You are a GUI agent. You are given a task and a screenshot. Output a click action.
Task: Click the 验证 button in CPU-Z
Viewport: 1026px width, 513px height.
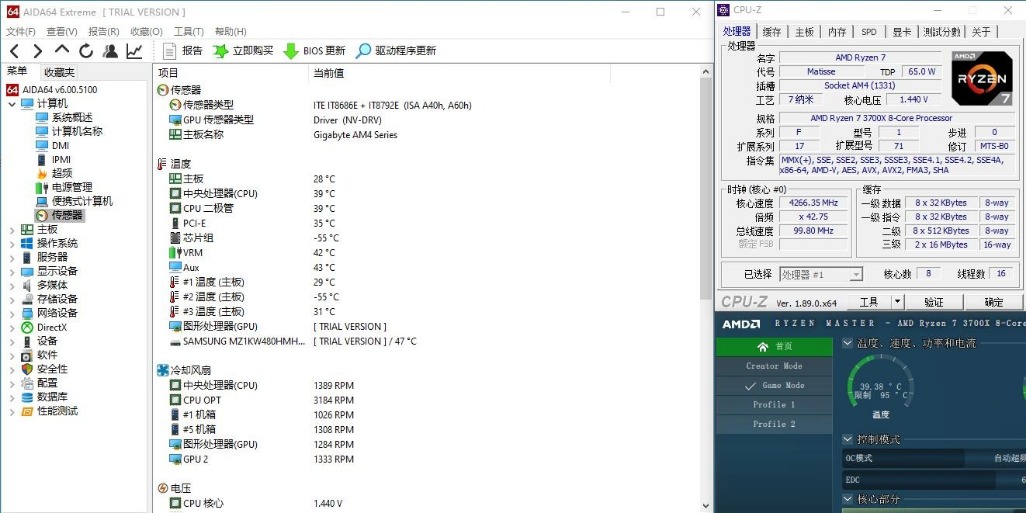point(934,302)
